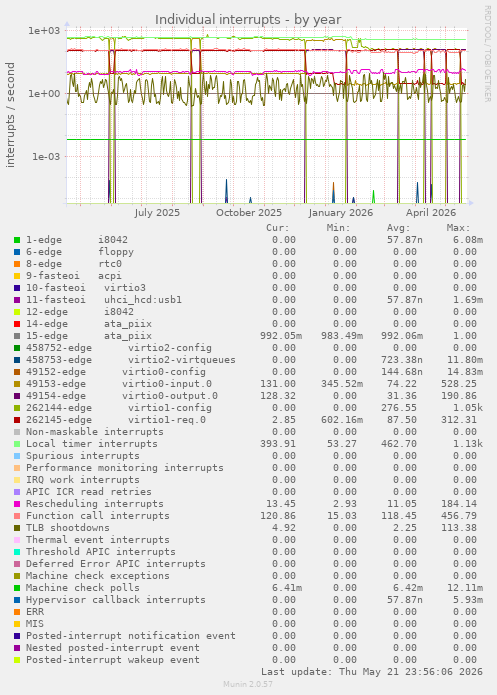Click the swatch for Machine check polls
The height and width of the screenshot is (695, 497).
click(17, 588)
